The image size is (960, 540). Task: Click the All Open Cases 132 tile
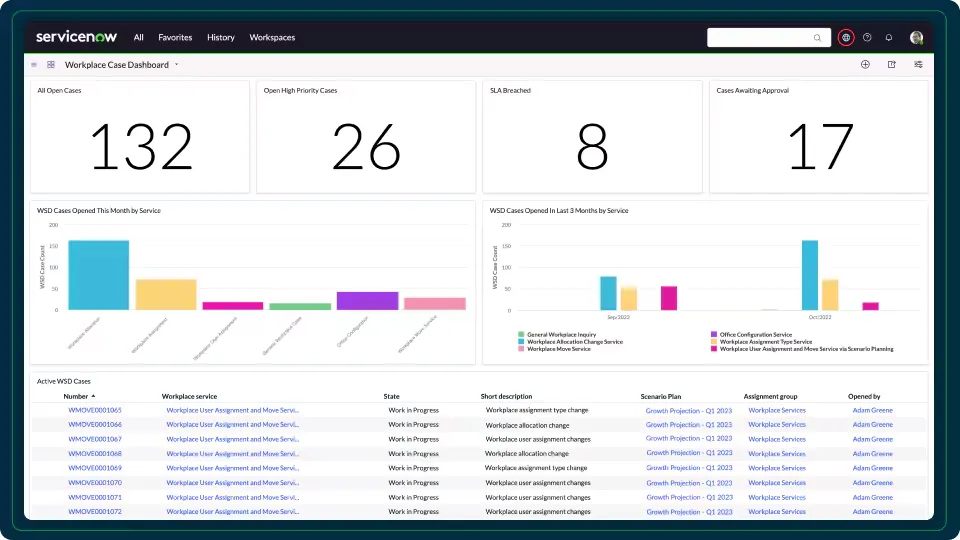tap(140, 137)
